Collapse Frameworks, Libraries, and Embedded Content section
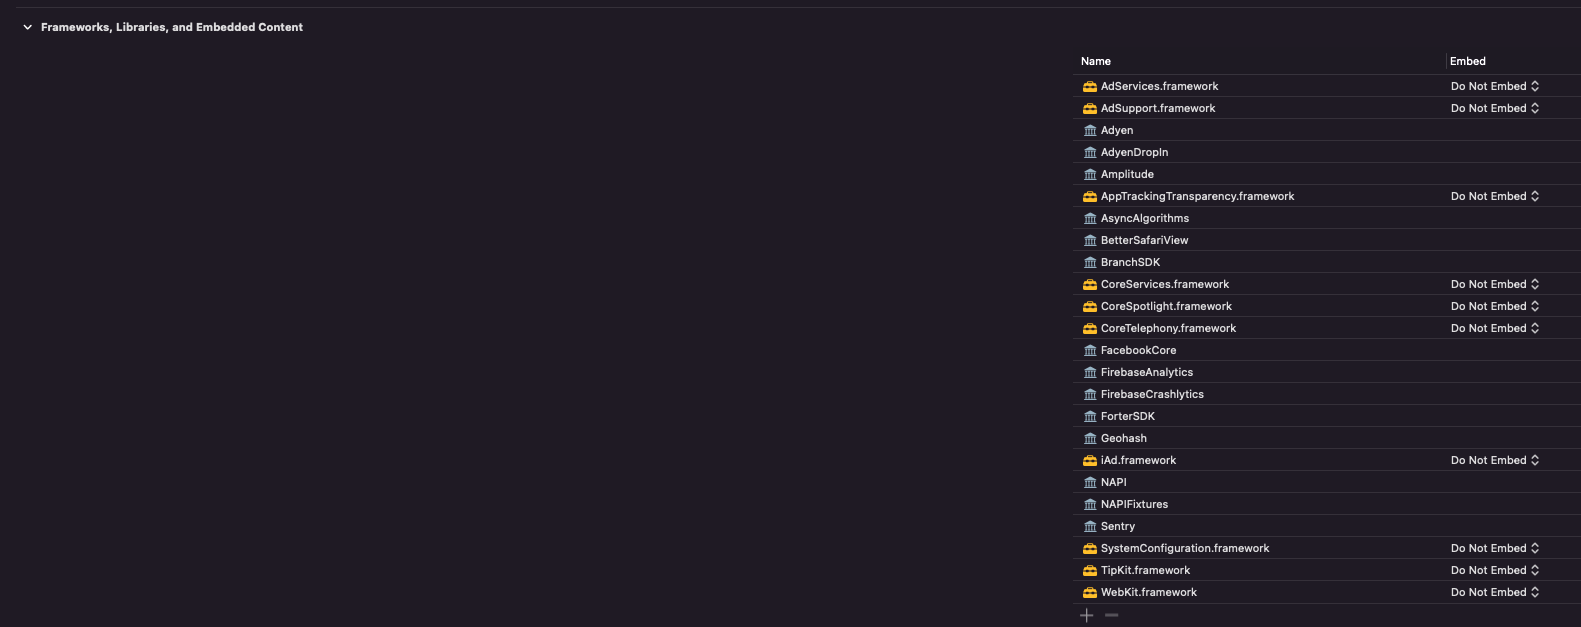1581x627 pixels. [x=27, y=28]
